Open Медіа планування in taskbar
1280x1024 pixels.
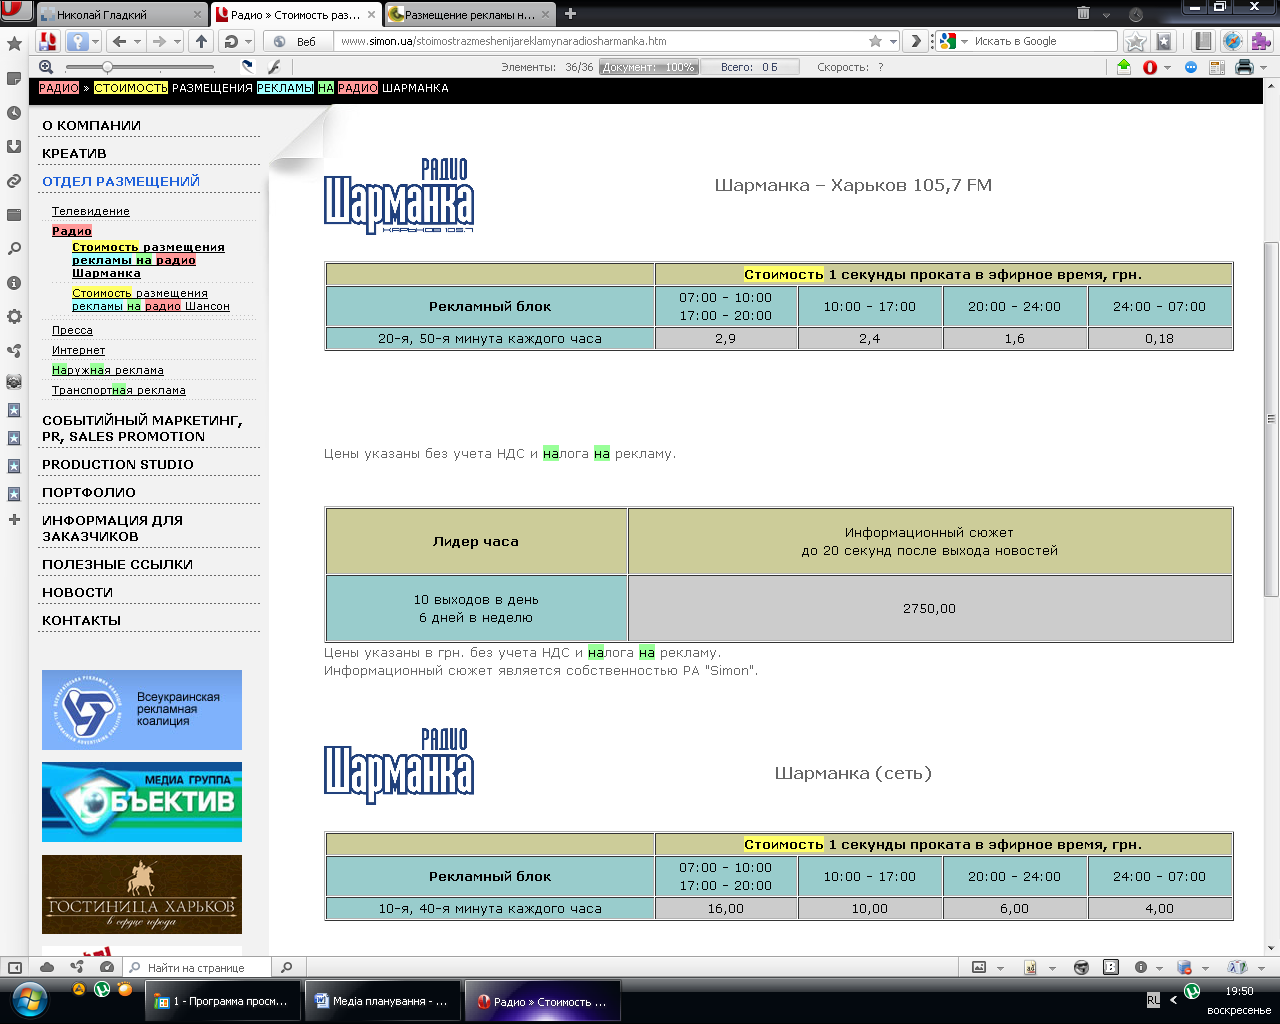point(381,1001)
